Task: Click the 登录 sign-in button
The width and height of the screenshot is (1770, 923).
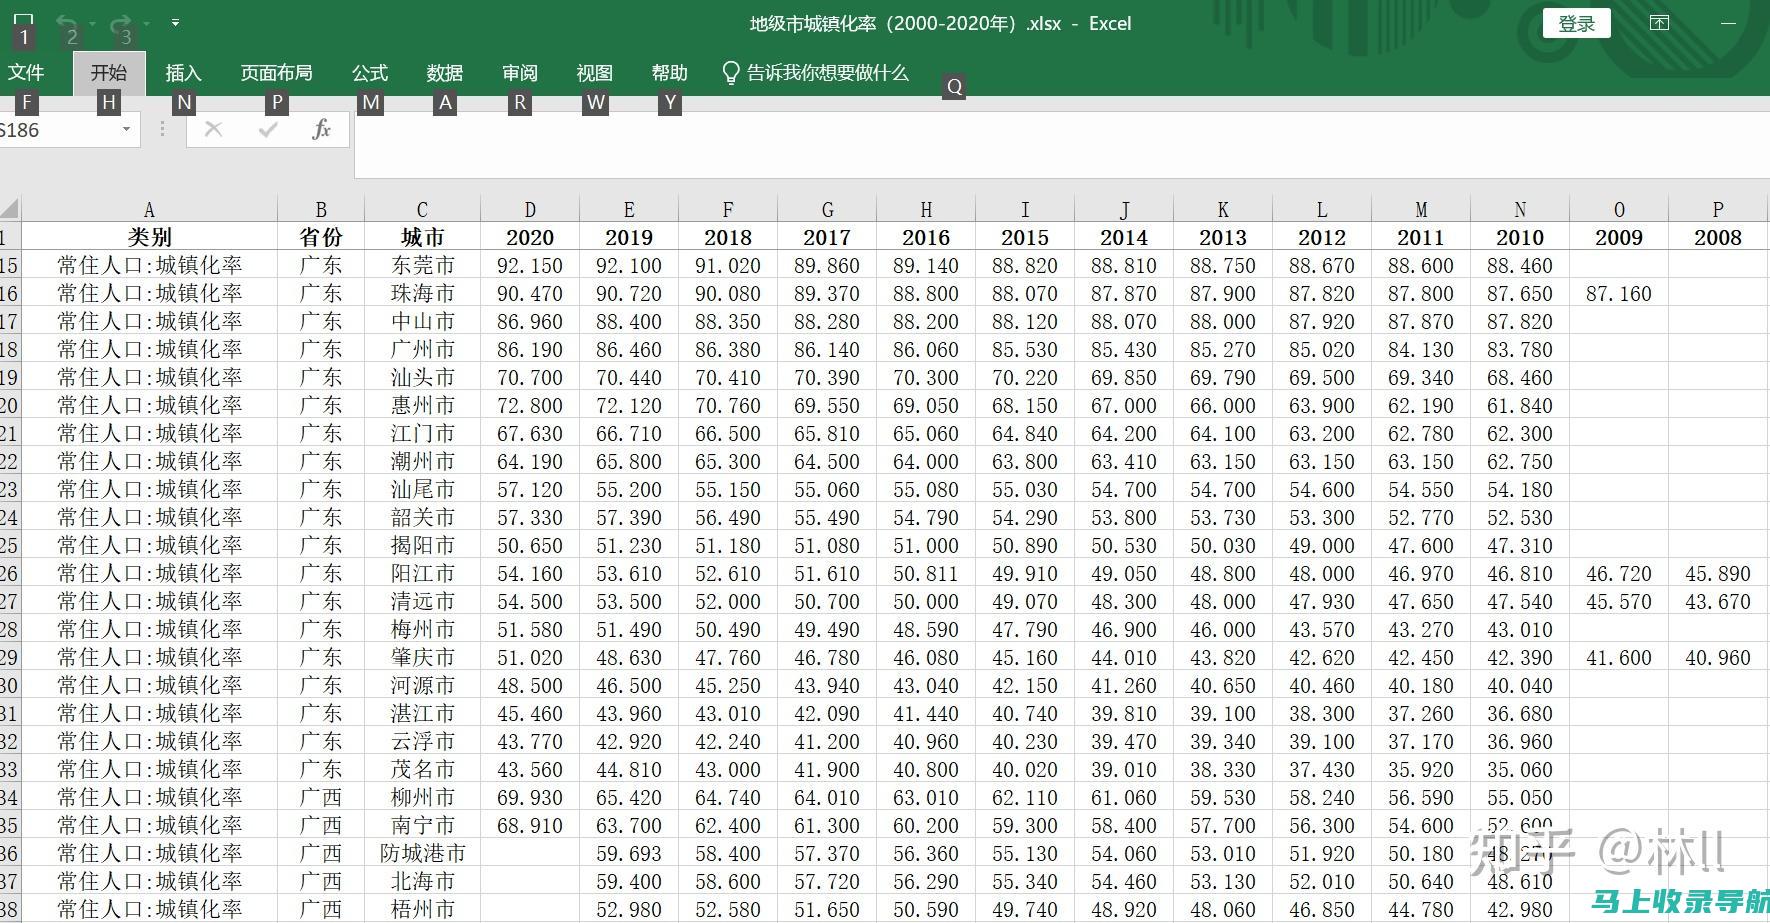Action: click(x=1577, y=23)
